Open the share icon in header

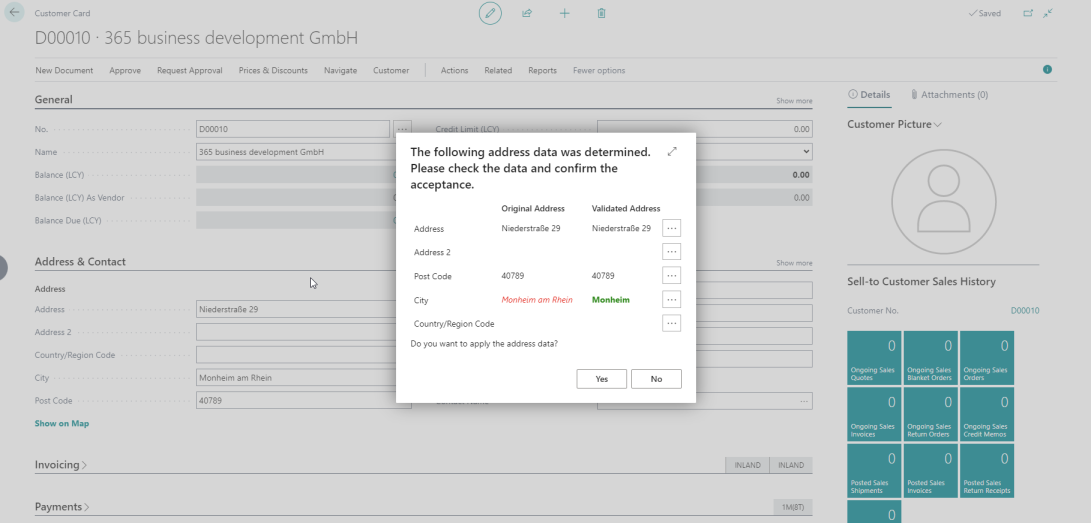(x=527, y=13)
